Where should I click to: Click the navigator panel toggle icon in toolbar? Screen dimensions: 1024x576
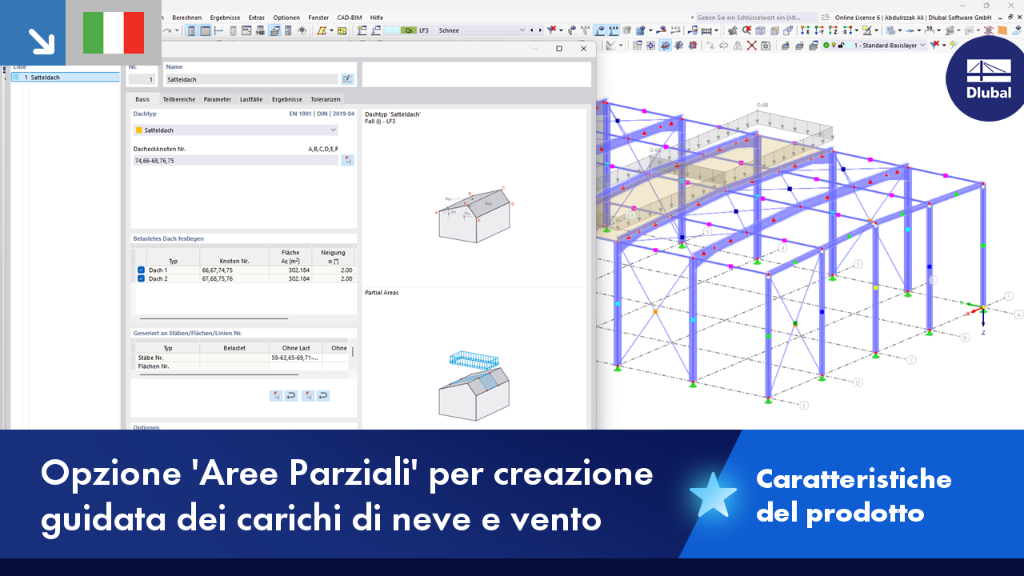191,30
